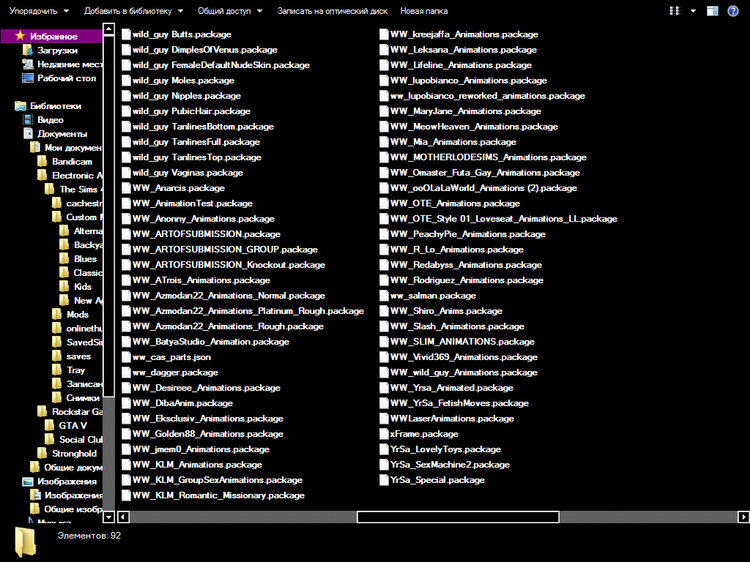The image size is (750, 562).
Task: Change the view mode icon
Action: tap(674, 11)
